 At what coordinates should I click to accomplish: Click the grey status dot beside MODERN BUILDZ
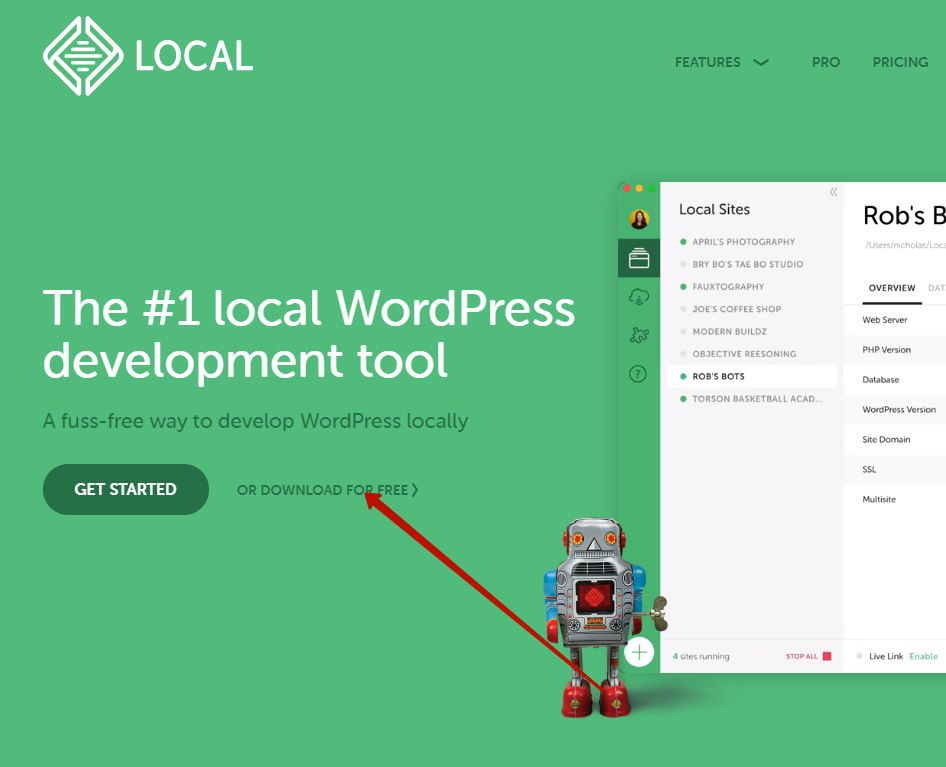click(x=683, y=331)
